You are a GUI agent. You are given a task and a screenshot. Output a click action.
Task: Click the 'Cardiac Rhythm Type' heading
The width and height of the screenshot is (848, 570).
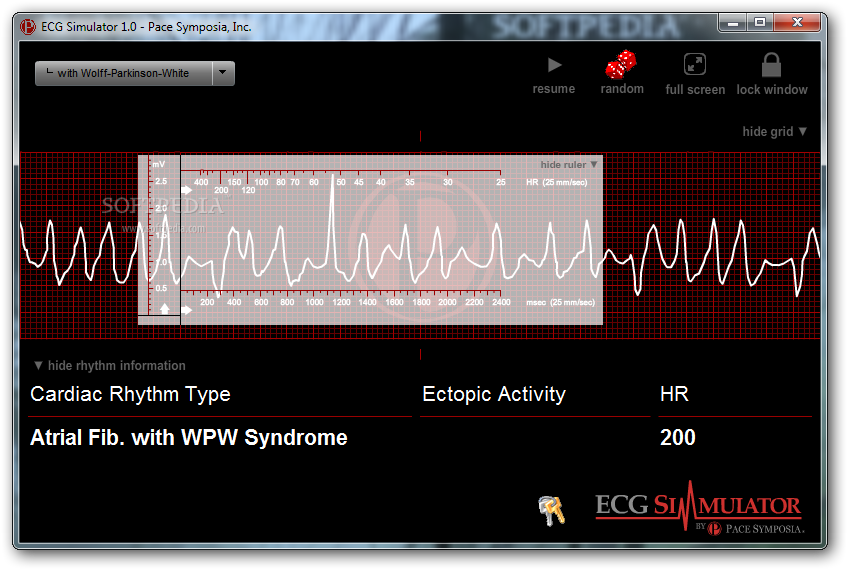pyautogui.click(x=130, y=394)
